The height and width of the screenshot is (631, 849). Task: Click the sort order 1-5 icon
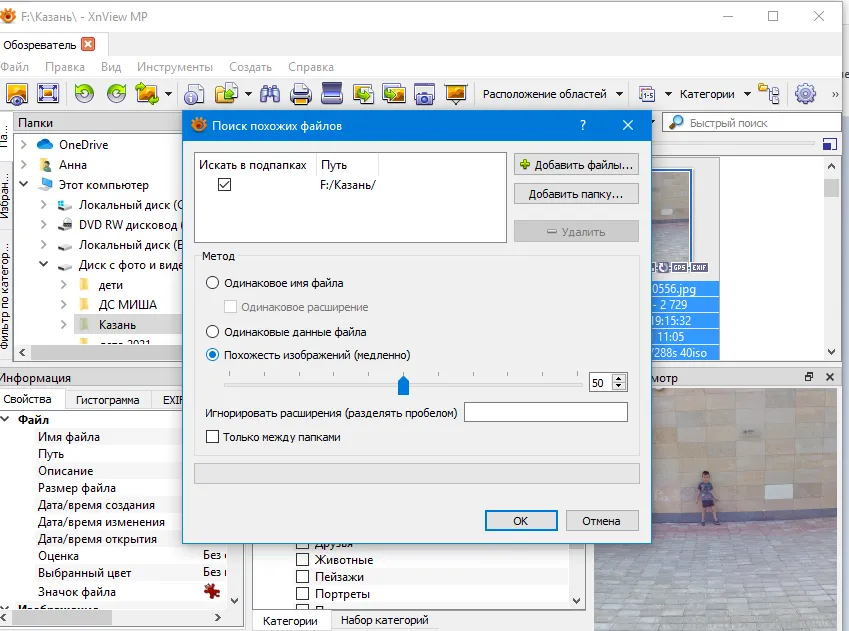click(x=647, y=94)
